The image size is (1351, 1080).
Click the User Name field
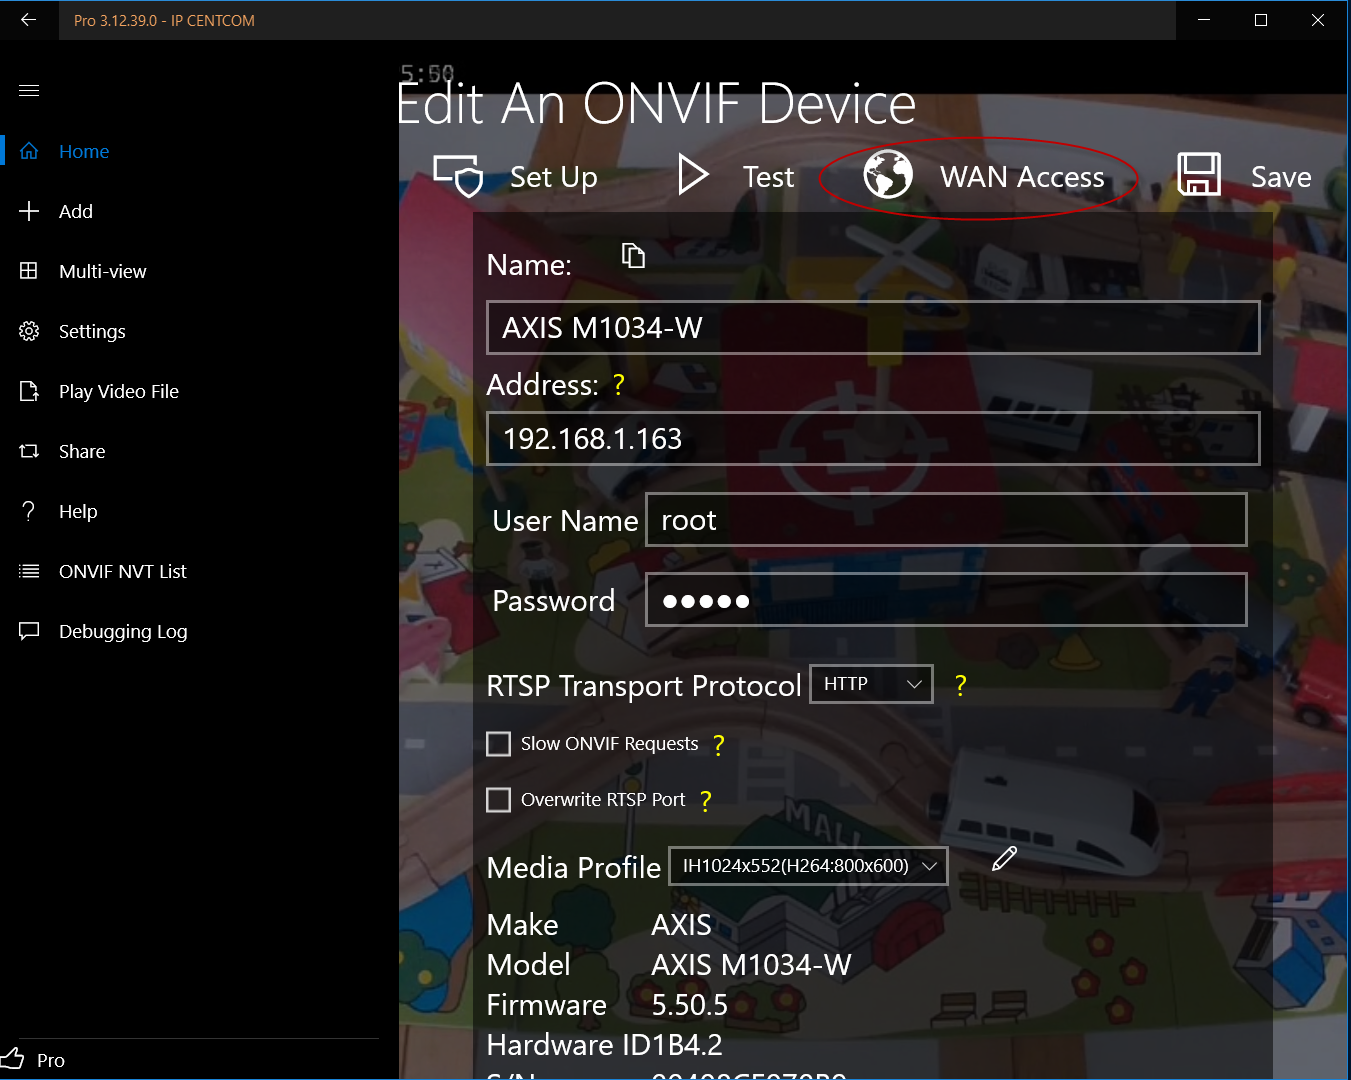tap(946, 520)
